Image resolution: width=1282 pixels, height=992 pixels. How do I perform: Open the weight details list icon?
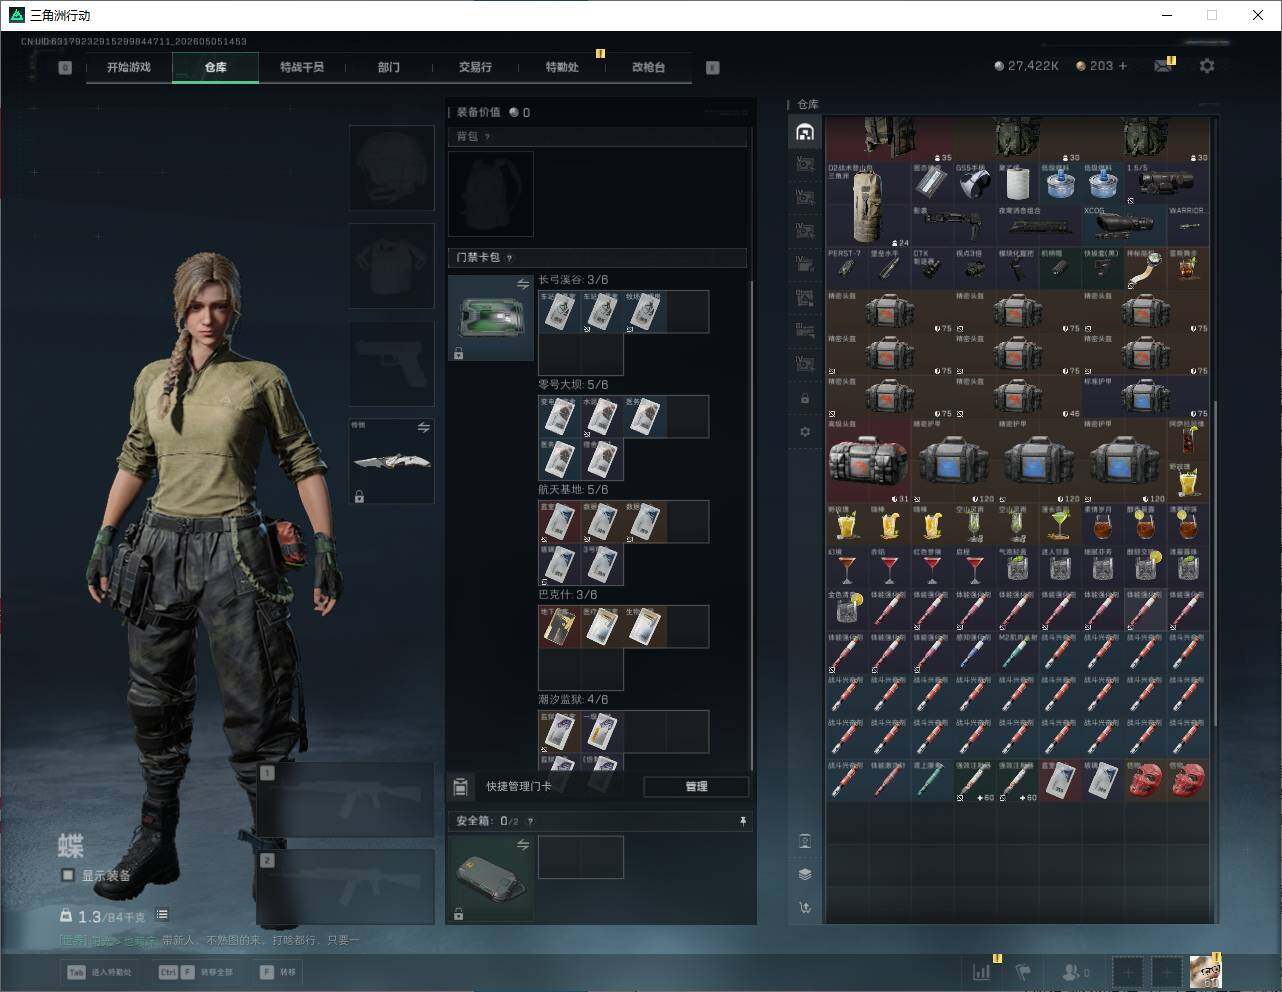pos(162,915)
